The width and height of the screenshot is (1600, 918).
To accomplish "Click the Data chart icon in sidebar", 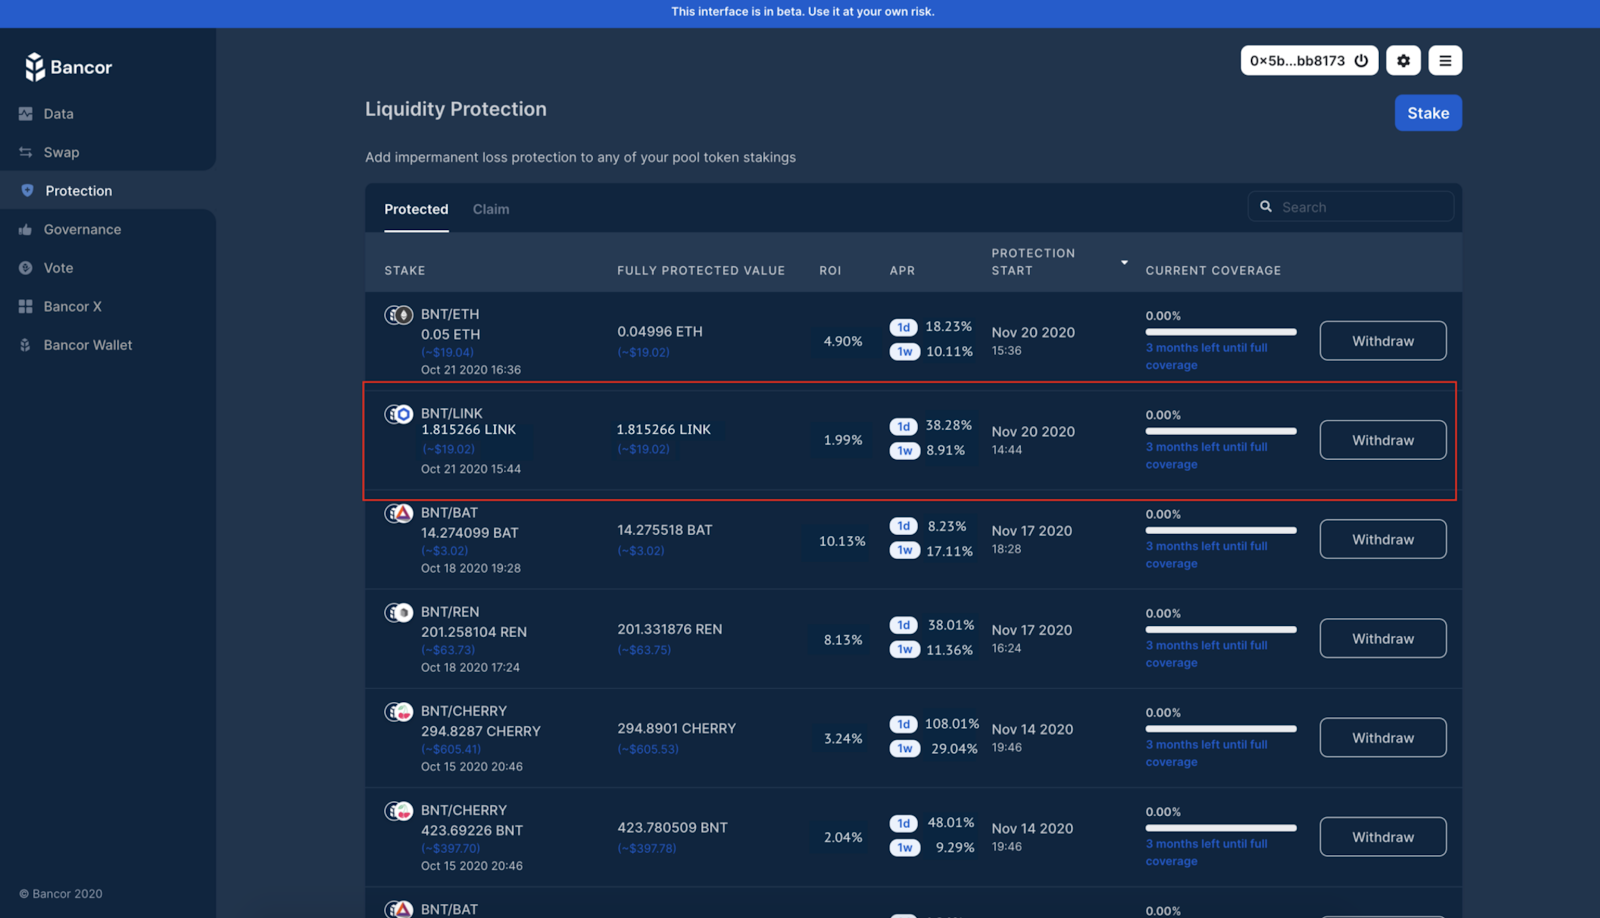I will [x=26, y=114].
